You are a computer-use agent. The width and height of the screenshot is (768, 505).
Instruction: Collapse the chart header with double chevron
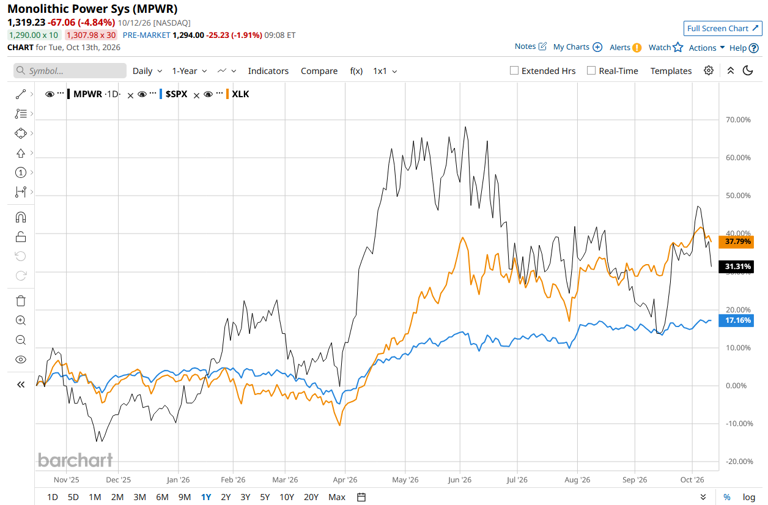[x=730, y=71]
